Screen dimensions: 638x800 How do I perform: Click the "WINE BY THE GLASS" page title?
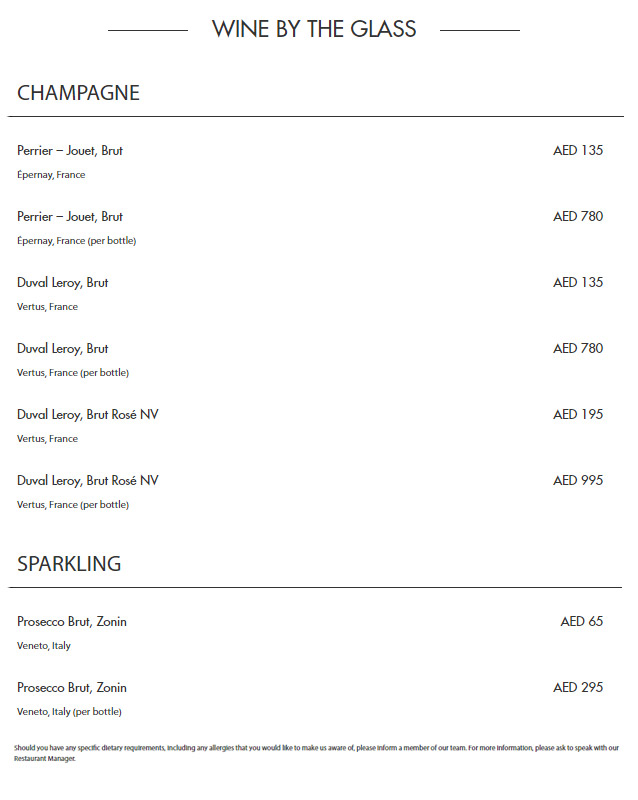[314, 29]
